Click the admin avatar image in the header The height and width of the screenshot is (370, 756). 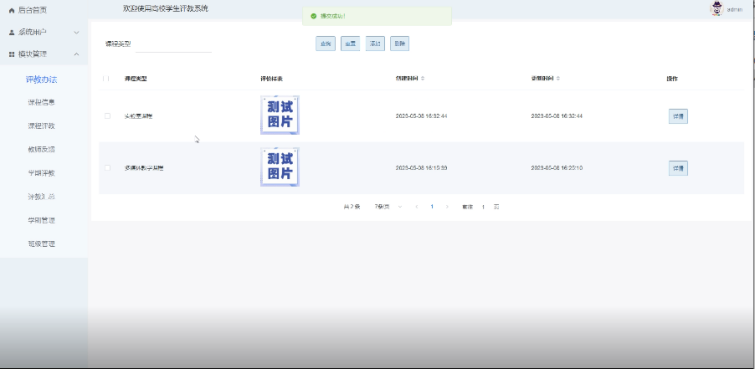click(x=717, y=9)
